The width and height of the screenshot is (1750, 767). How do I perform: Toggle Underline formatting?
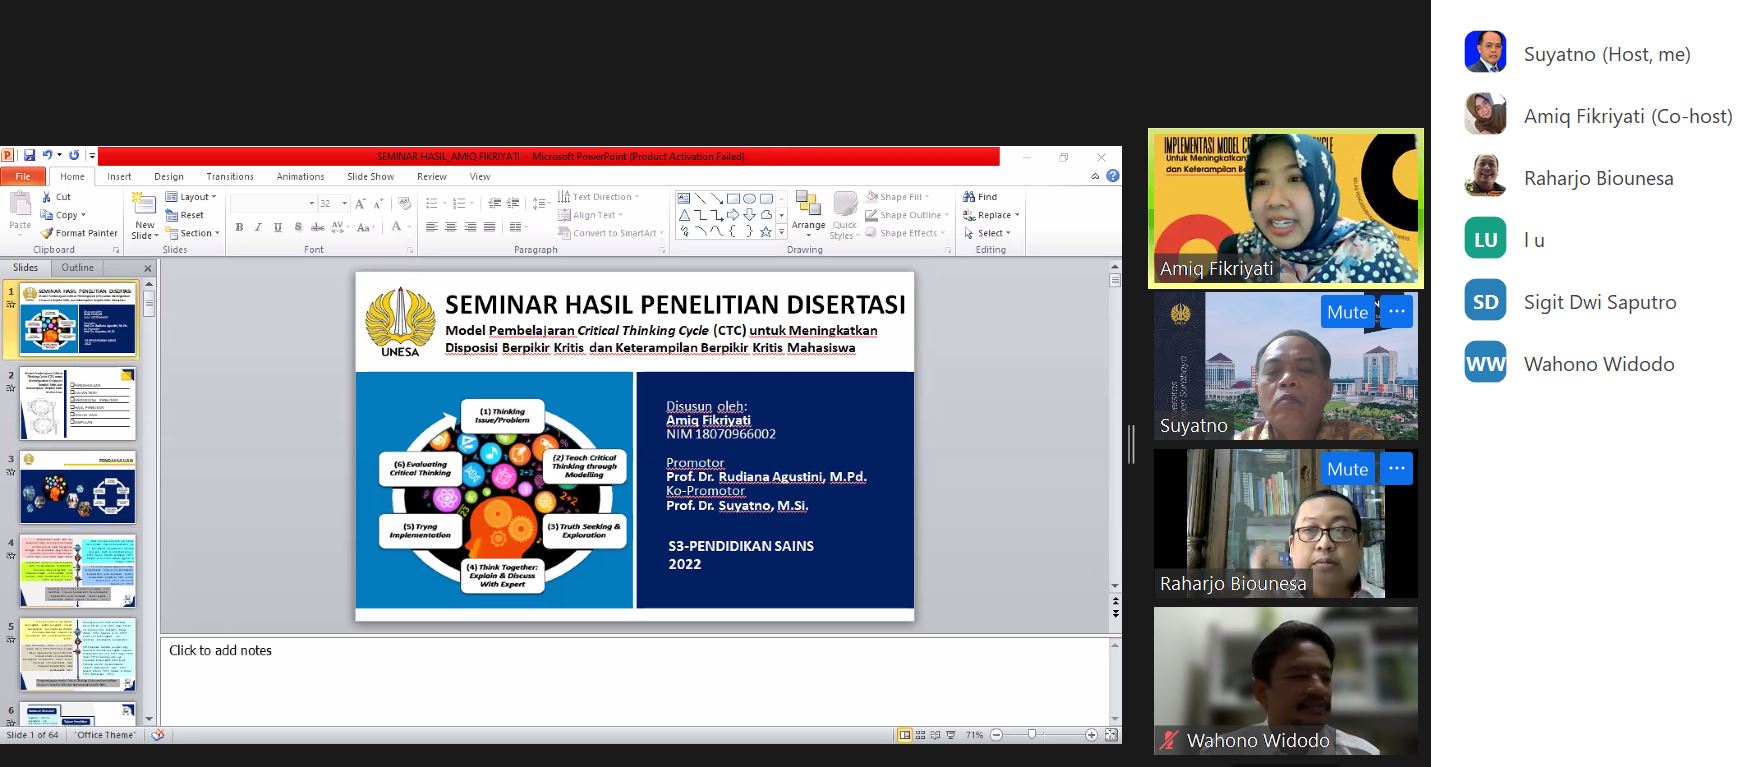click(278, 228)
